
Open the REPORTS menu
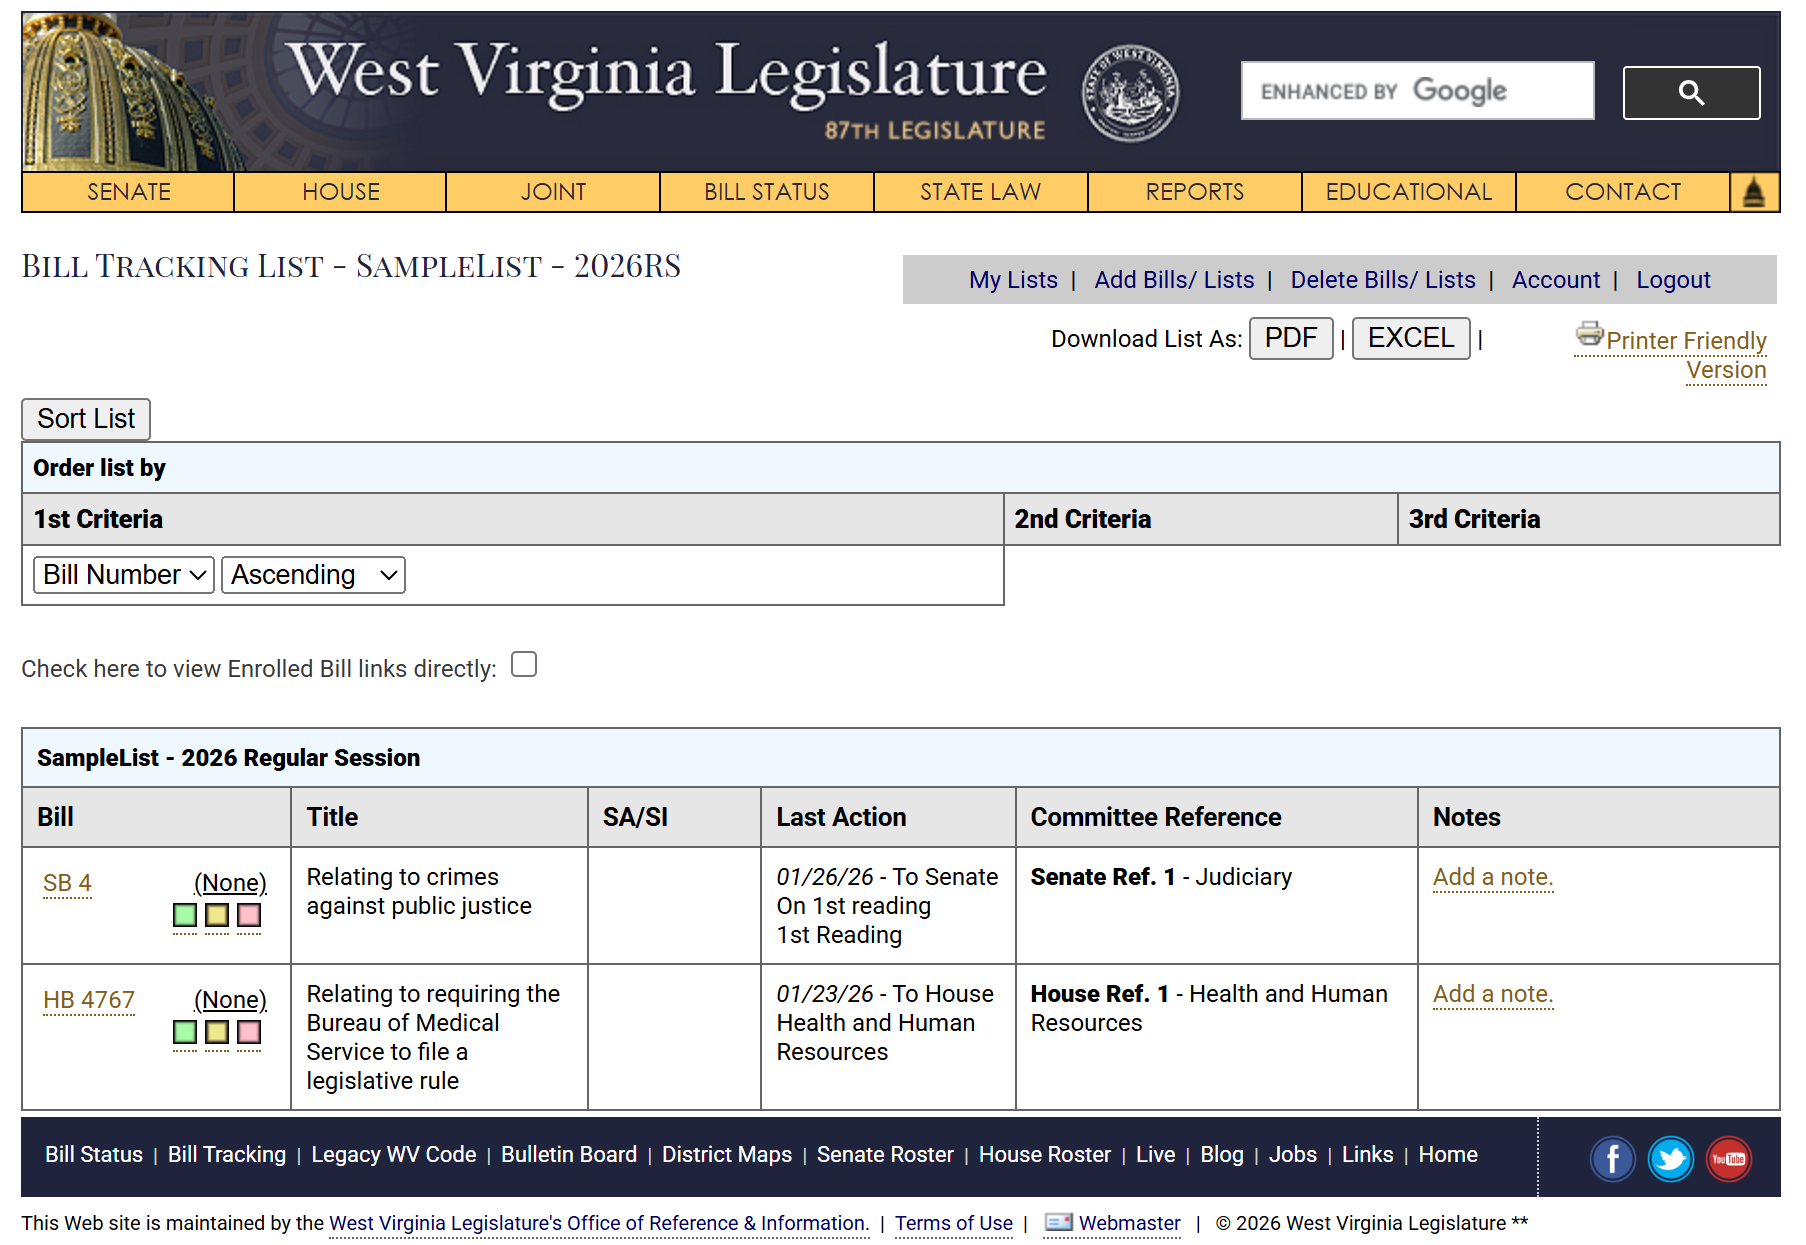point(1195,192)
